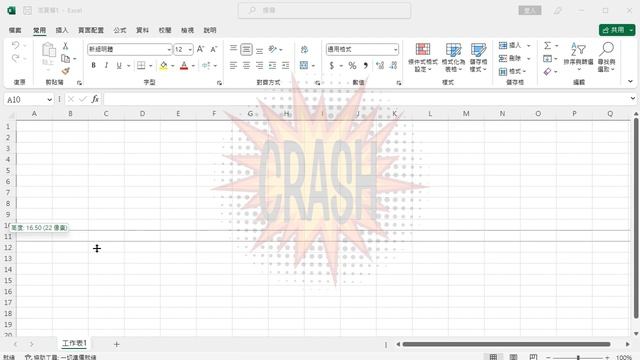Screen dimensions: 640x360
Task: Click the Insert Function fx icon
Action: (95, 99)
